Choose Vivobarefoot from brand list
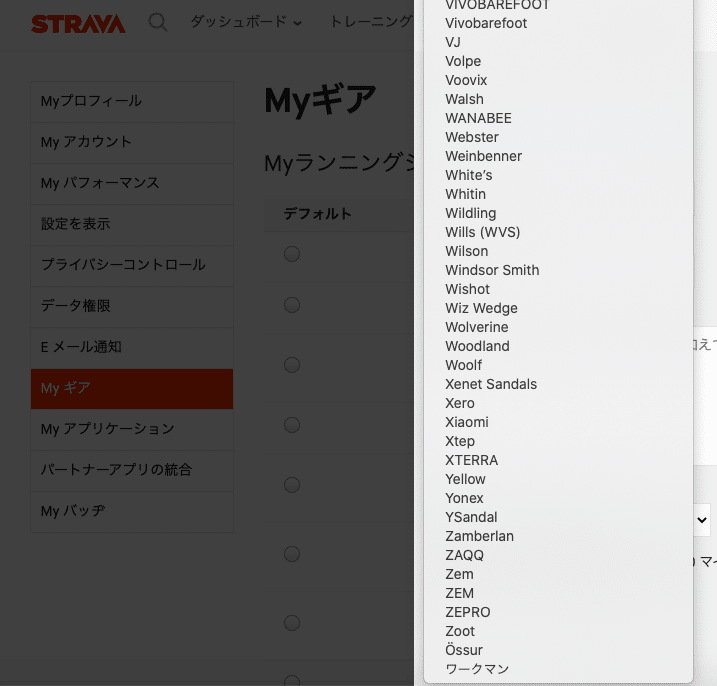 tap(558, 23)
